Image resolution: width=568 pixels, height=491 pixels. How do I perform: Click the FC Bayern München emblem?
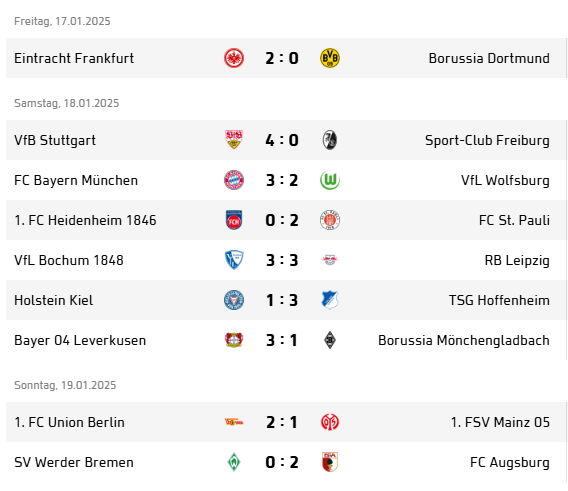pyautogui.click(x=234, y=180)
